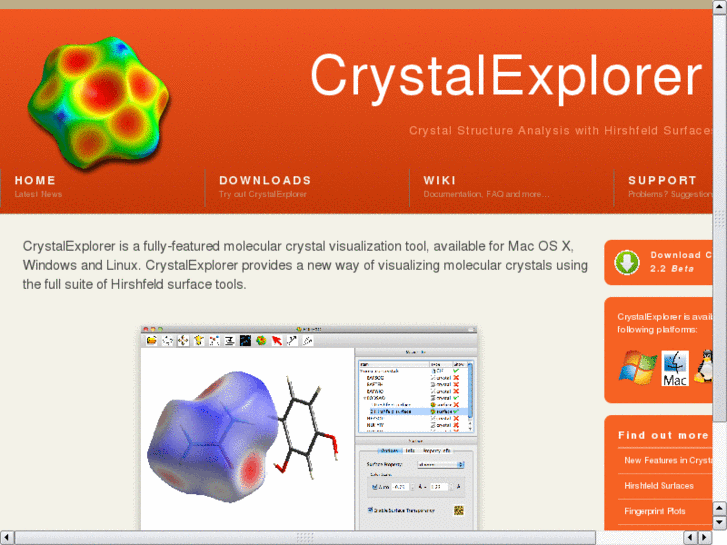Click the 'Find out more' heading
727x545 pixels.
663,435
